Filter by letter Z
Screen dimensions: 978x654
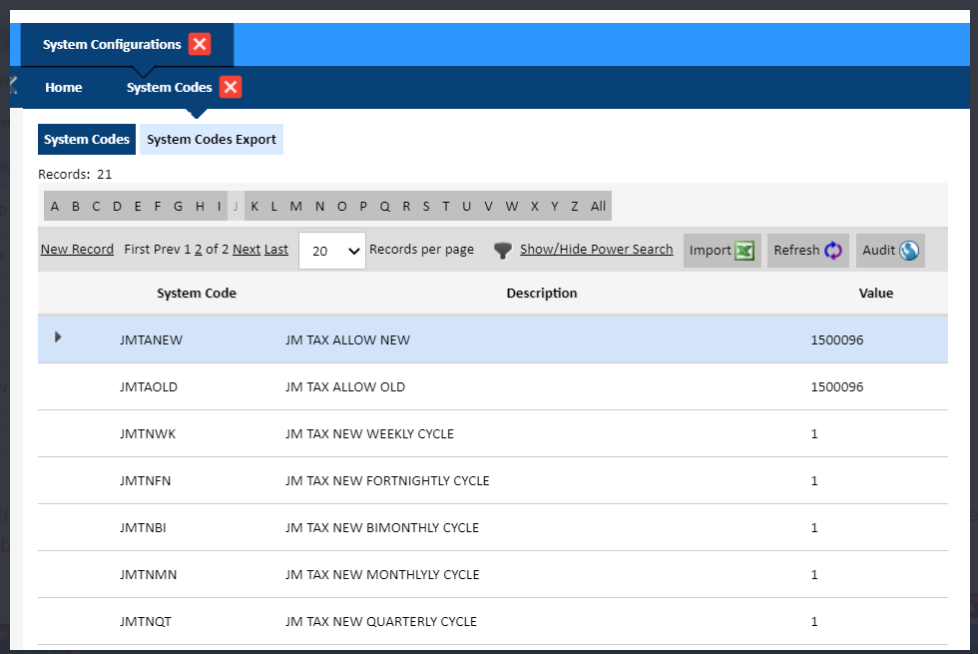point(574,206)
